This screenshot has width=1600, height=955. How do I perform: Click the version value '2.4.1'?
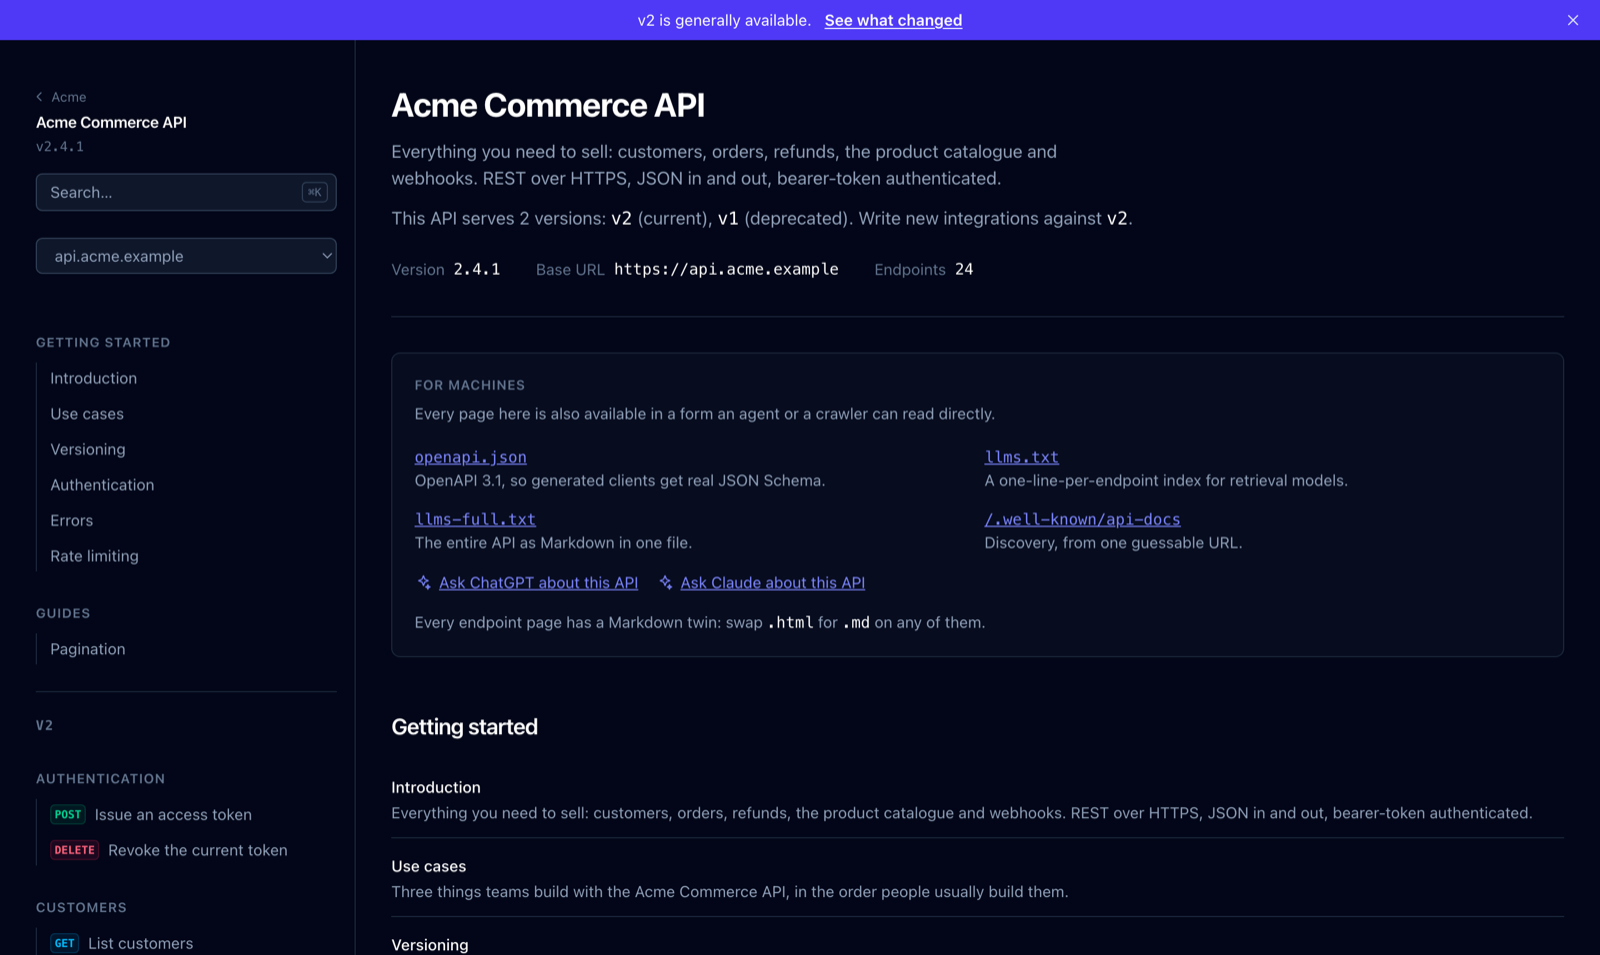coord(476,269)
